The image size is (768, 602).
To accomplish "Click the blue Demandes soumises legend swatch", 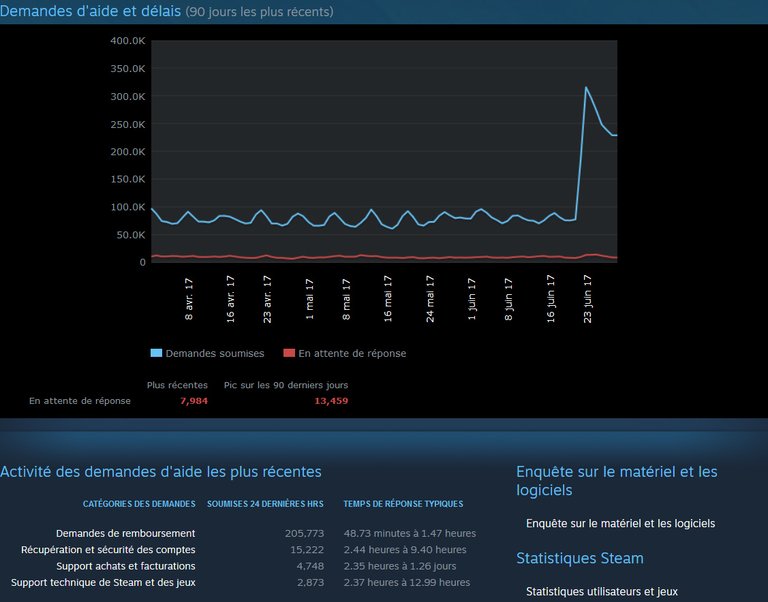I will [x=156, y=353].
